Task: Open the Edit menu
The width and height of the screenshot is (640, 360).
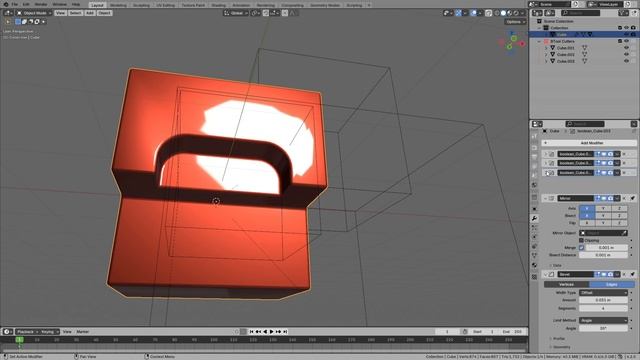Action: 26,4
